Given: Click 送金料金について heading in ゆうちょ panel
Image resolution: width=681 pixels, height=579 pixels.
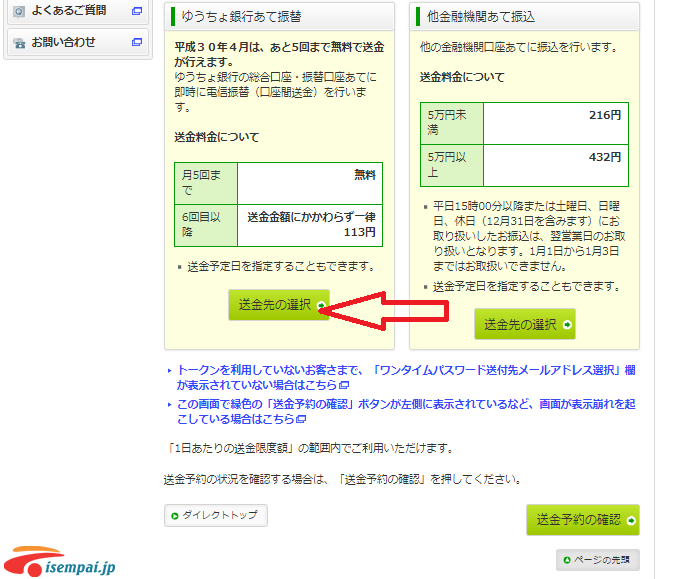Looking at the screenshot, I should (x=217, y=137).
